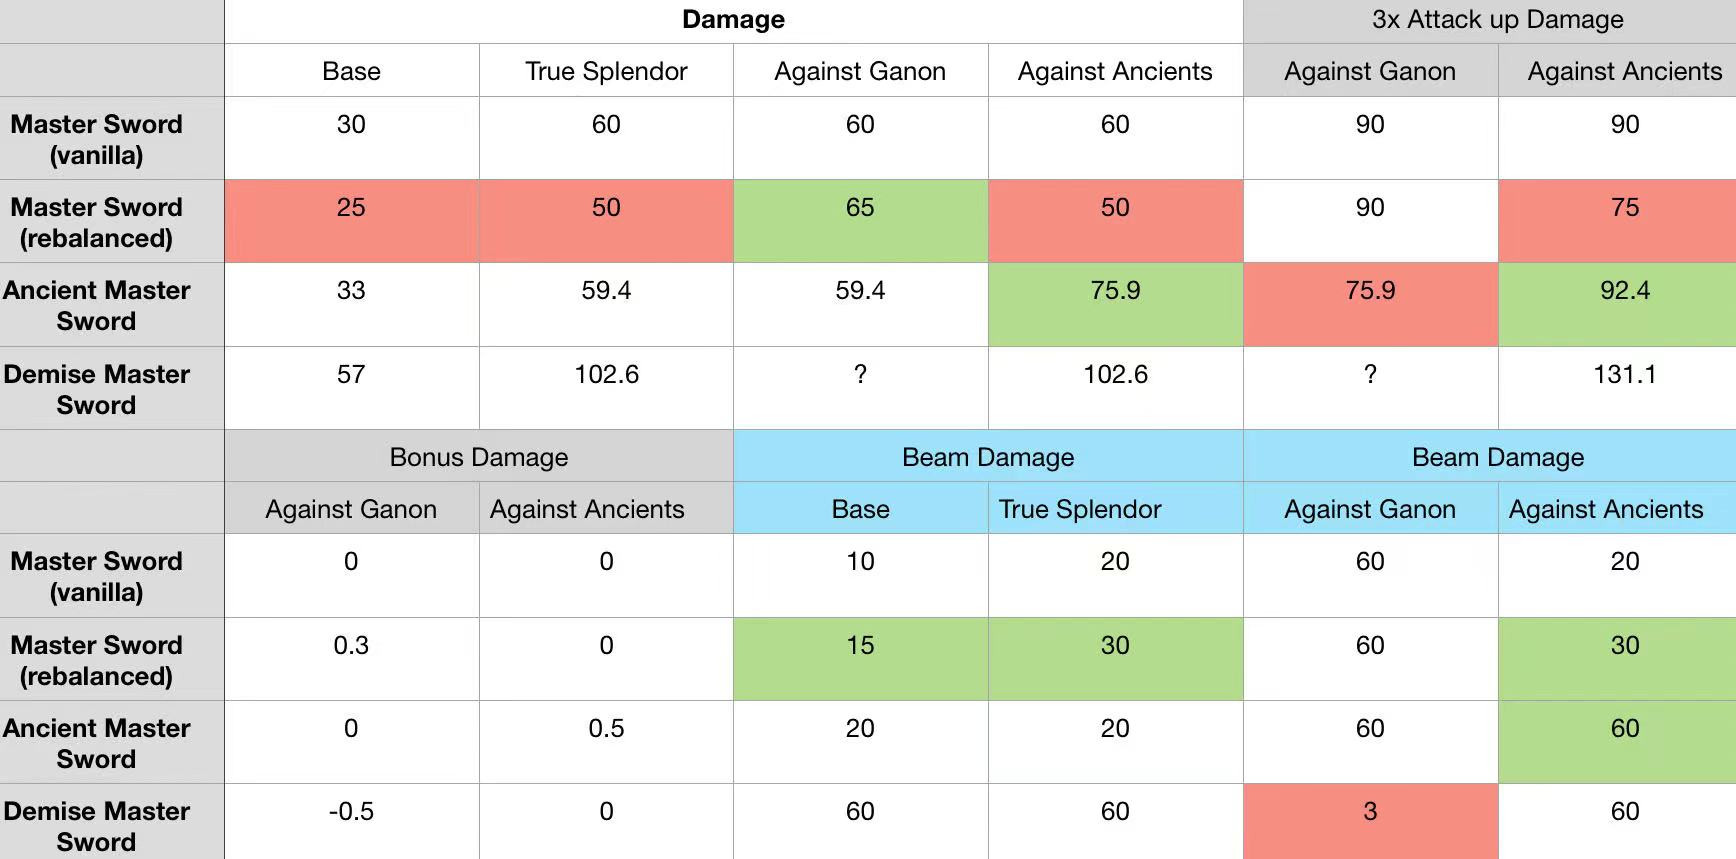This screenshot has width=1736, height=859.
Task: Click the cell with value -0.5
Action: tap(351, 812)
